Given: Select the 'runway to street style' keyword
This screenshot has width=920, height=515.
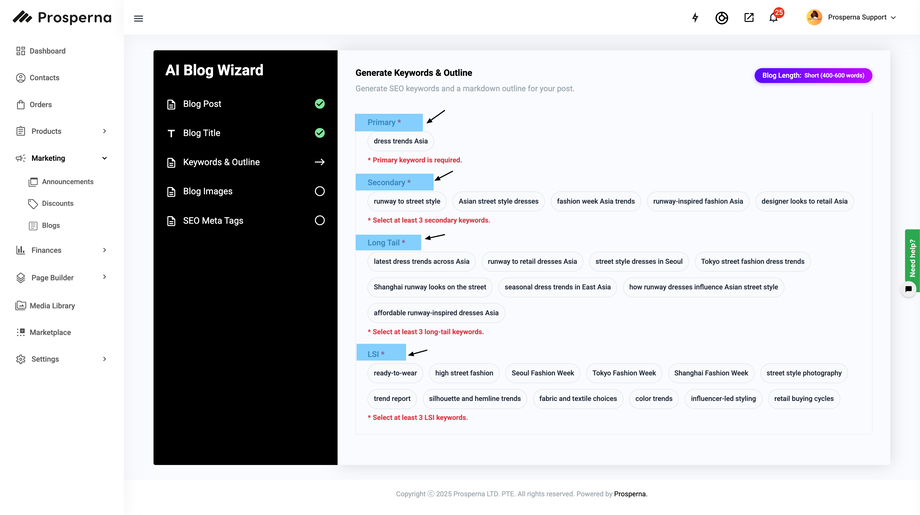Looking at the screenshot, I should 407,201.
